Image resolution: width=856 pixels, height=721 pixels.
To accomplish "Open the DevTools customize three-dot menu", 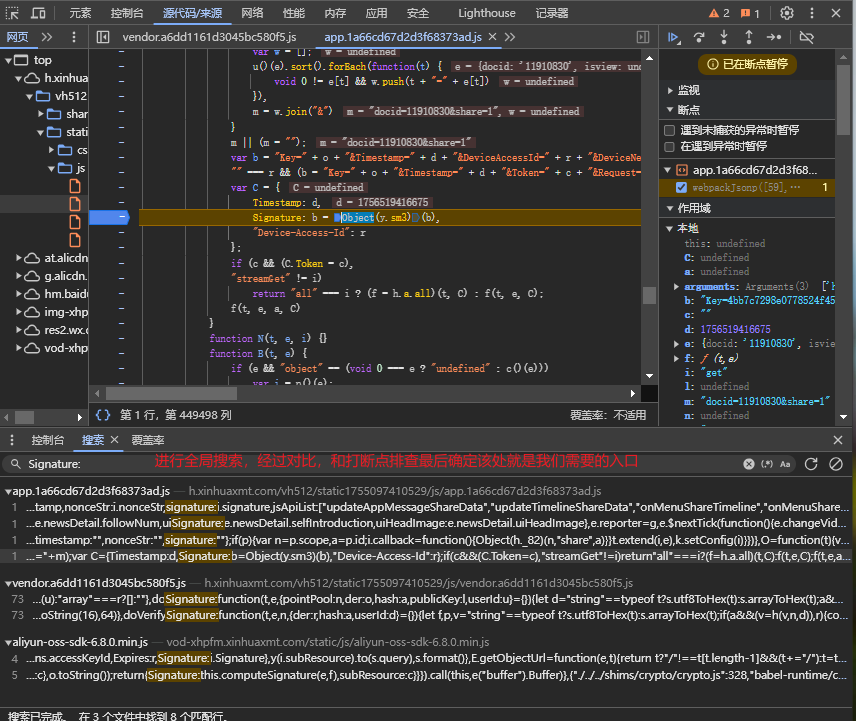I will point(812,13).
